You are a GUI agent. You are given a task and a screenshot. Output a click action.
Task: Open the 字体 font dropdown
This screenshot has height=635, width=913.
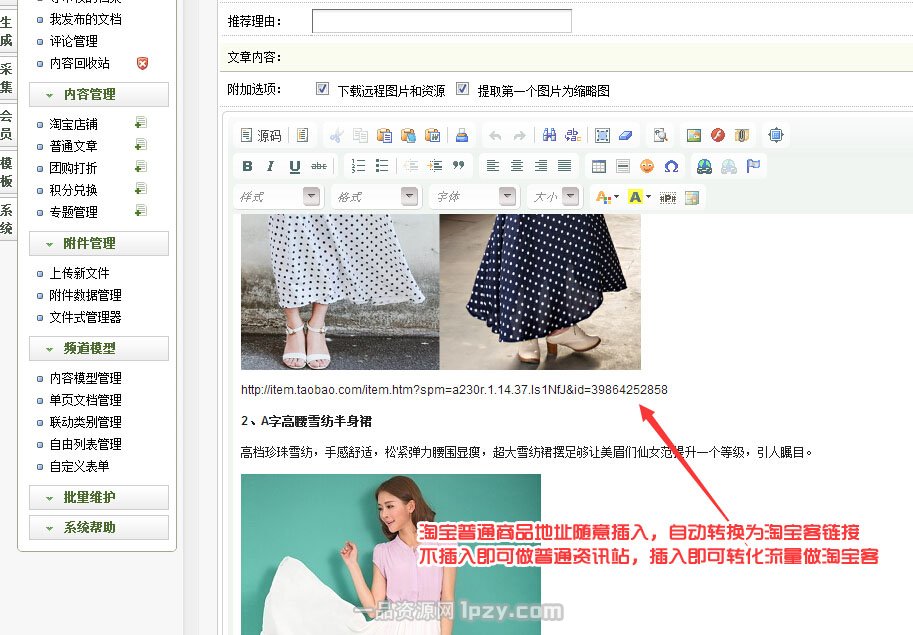pos(473,197)
